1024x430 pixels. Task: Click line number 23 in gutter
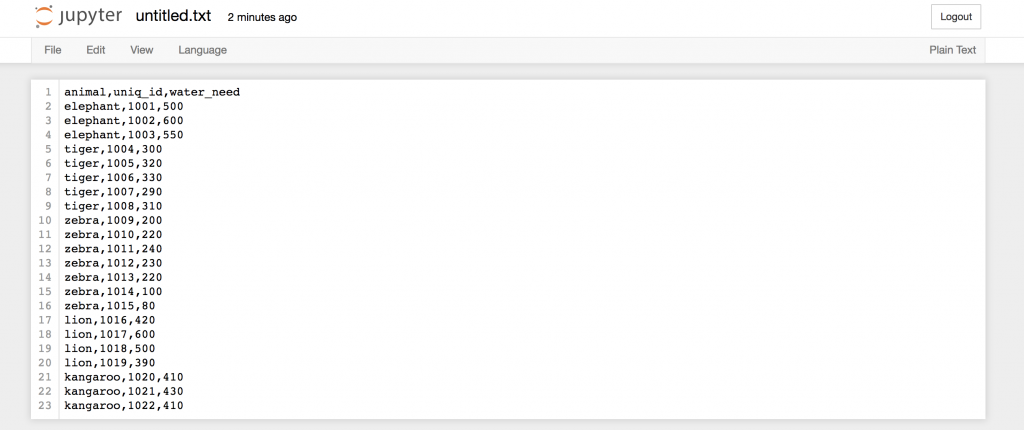coord(46,405)
